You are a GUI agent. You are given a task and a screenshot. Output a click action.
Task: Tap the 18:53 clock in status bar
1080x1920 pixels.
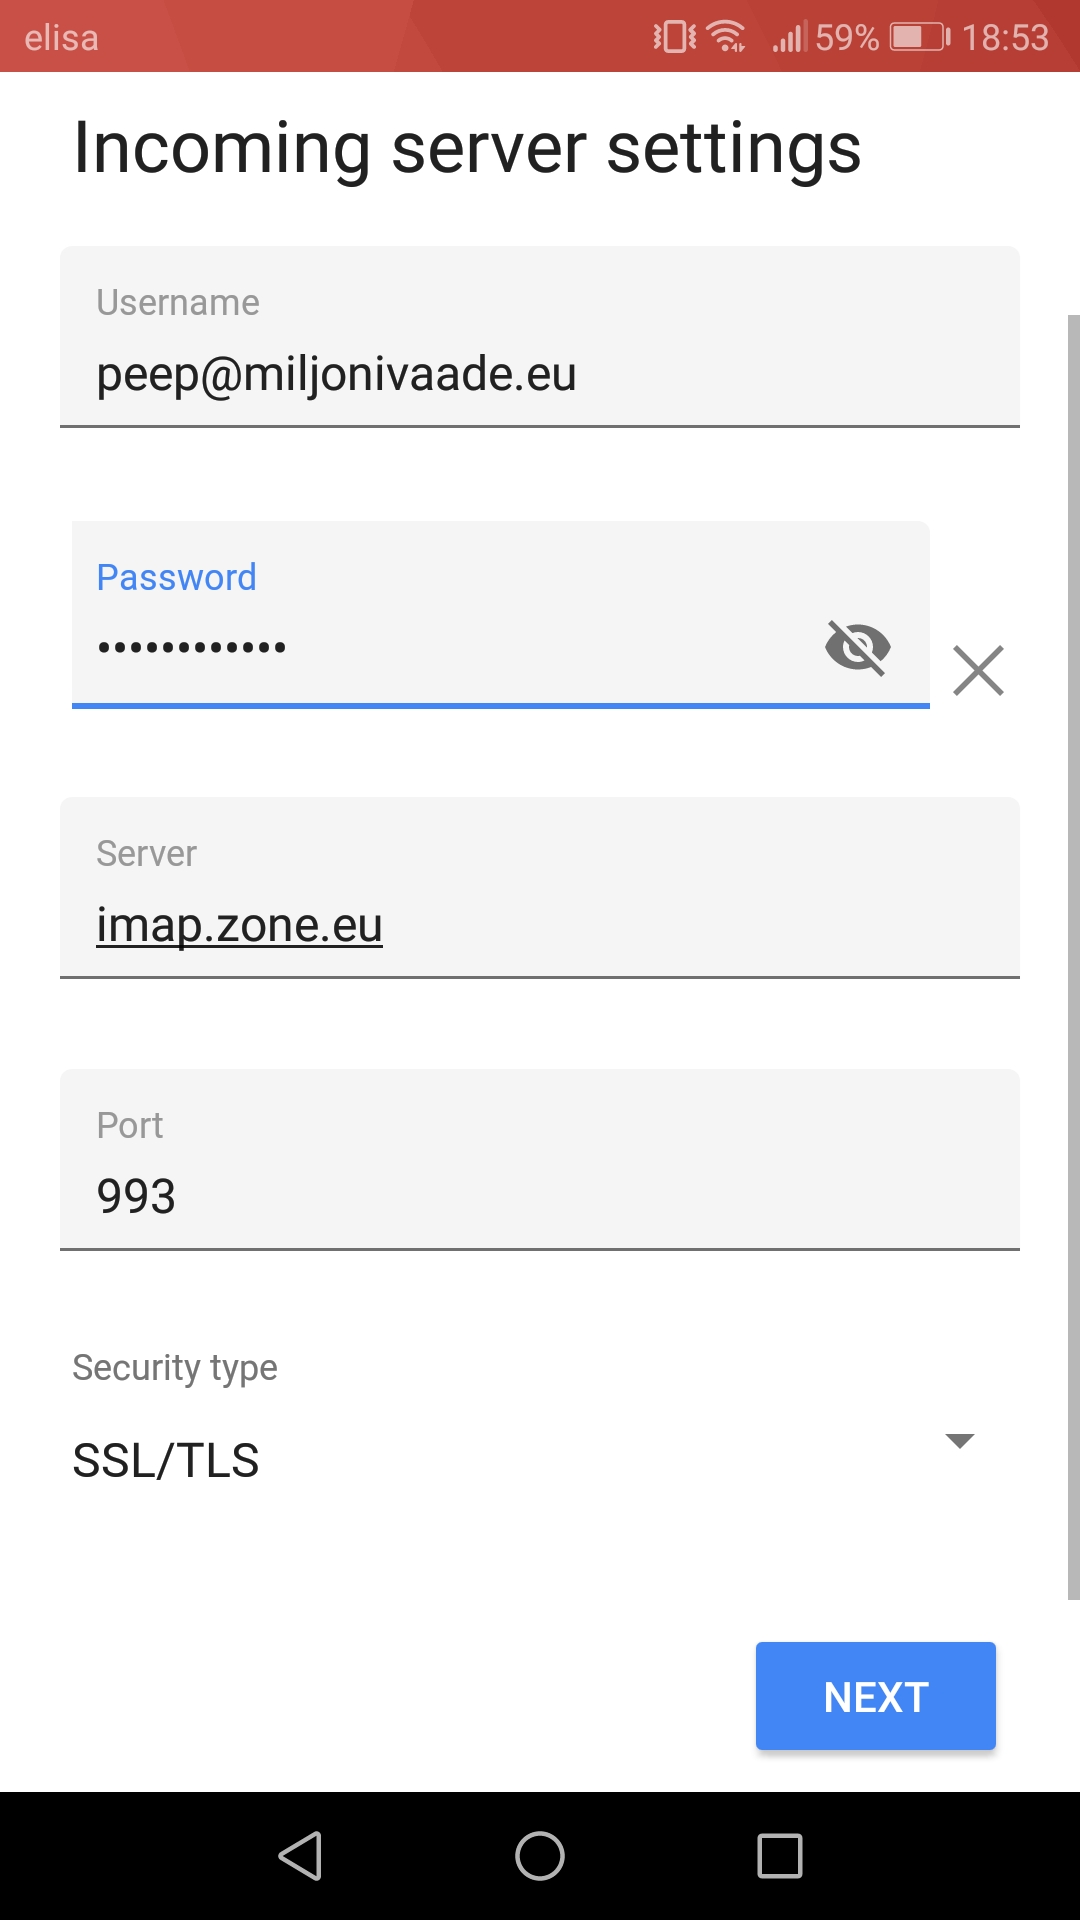tap(1005, 38)
